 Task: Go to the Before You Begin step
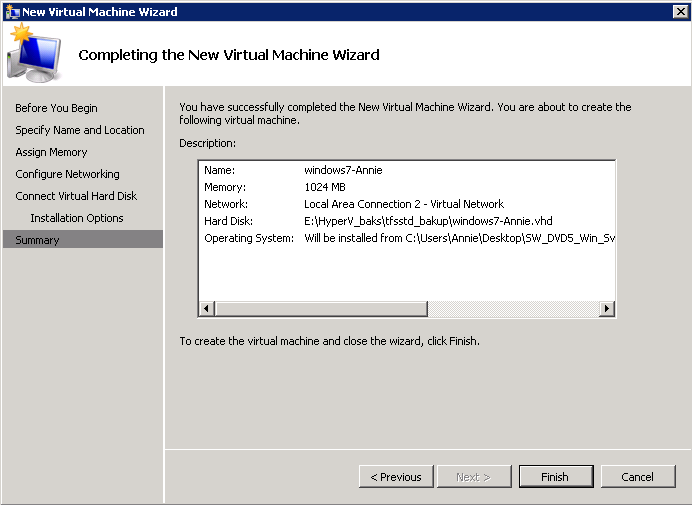click(56, 108)
